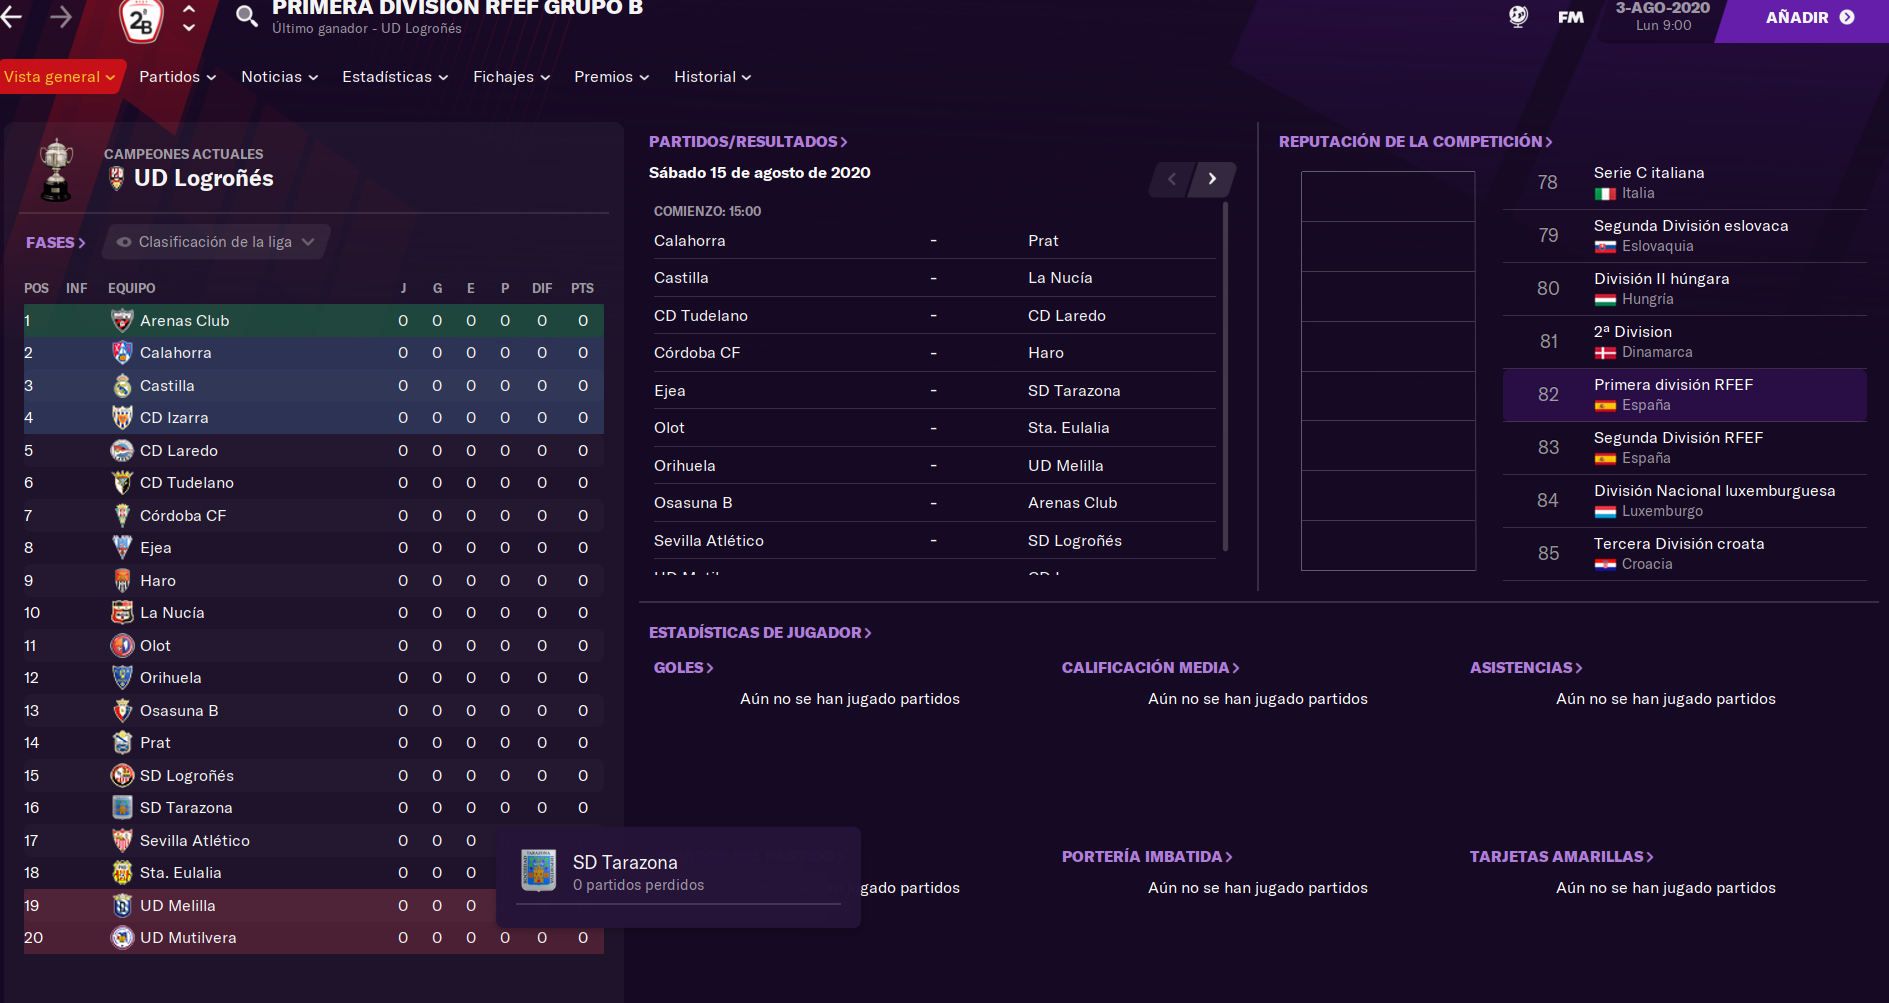This screenshot has width=1889, height=1003.
Task: Click the CD Laredo crest
Action: pos(122,451)
